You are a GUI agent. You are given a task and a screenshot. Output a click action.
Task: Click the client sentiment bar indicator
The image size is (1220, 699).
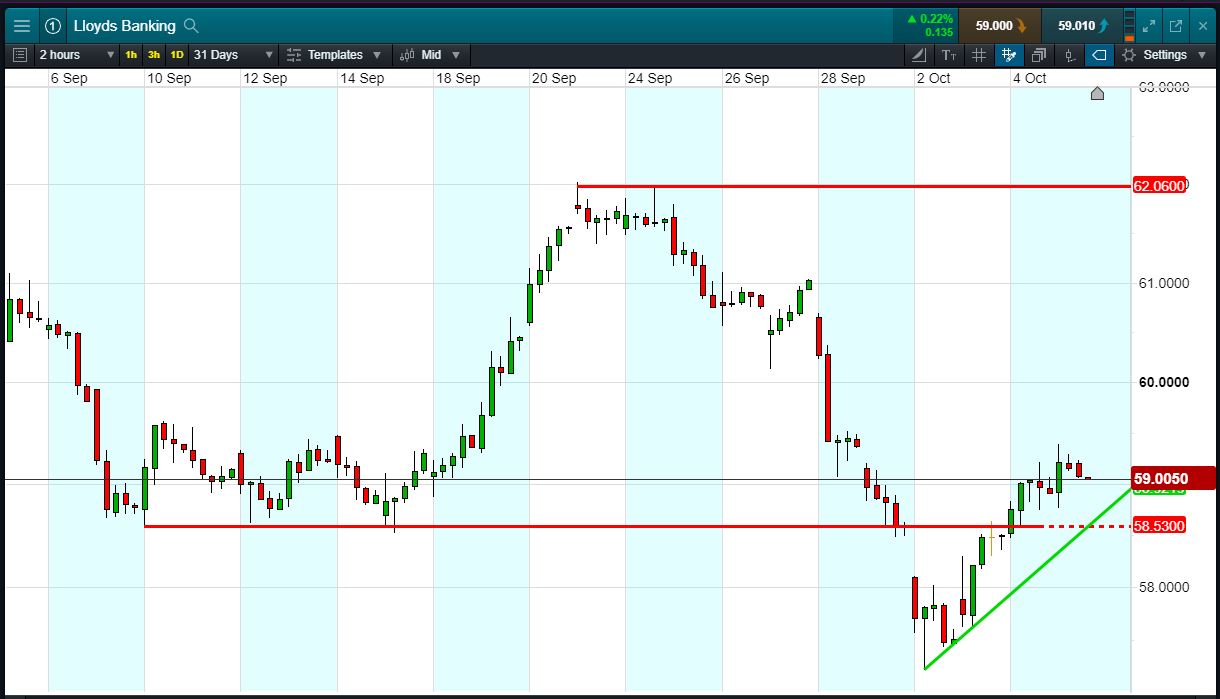1130,26
